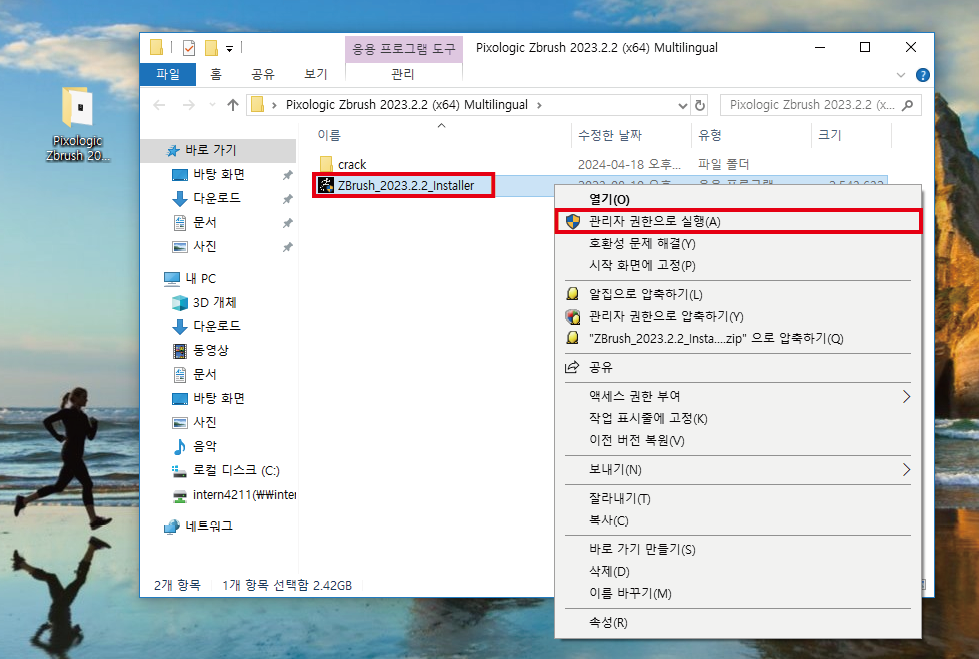Open pinned 사진 under quick access

(x=205, y=246)
